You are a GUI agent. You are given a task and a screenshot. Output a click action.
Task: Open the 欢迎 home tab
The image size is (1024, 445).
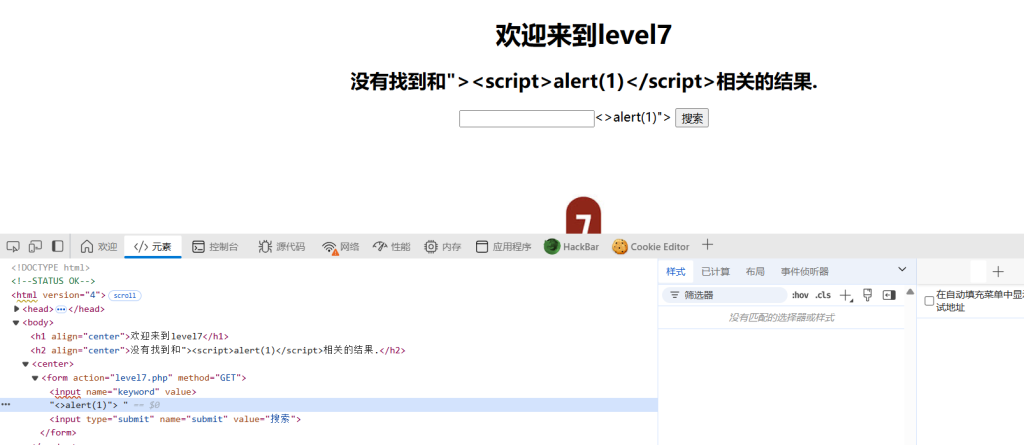[x=99, y=246]
